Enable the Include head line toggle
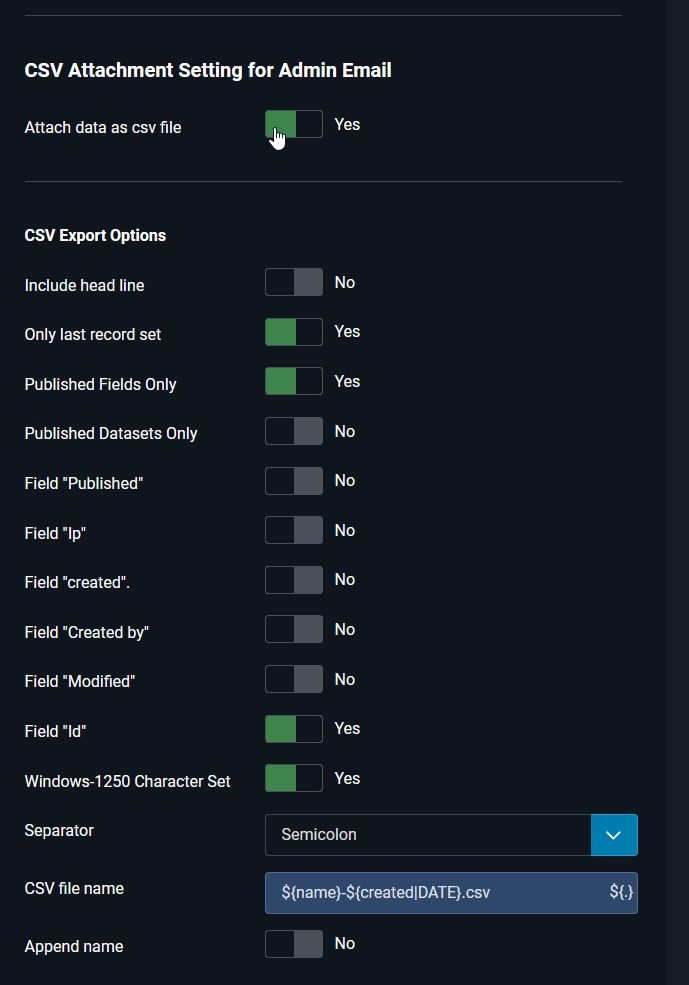The width and height of the screenshot is (689, 985). tap(294, 283)
